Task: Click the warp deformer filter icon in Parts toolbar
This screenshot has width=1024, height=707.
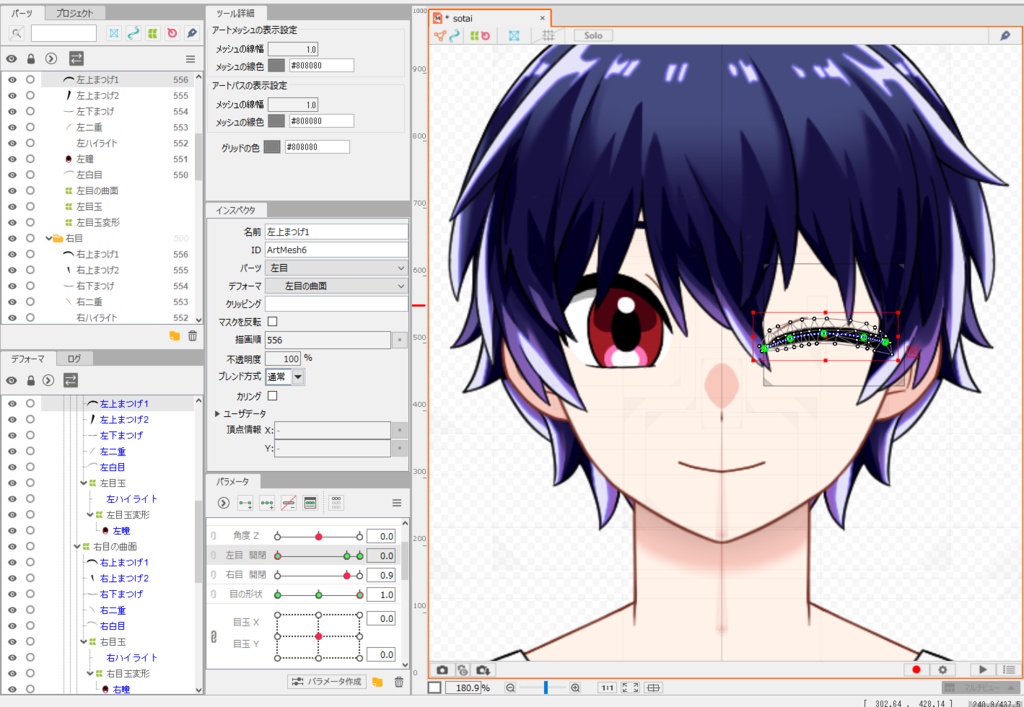Action: pyautogui.click(x=153, y=33)
